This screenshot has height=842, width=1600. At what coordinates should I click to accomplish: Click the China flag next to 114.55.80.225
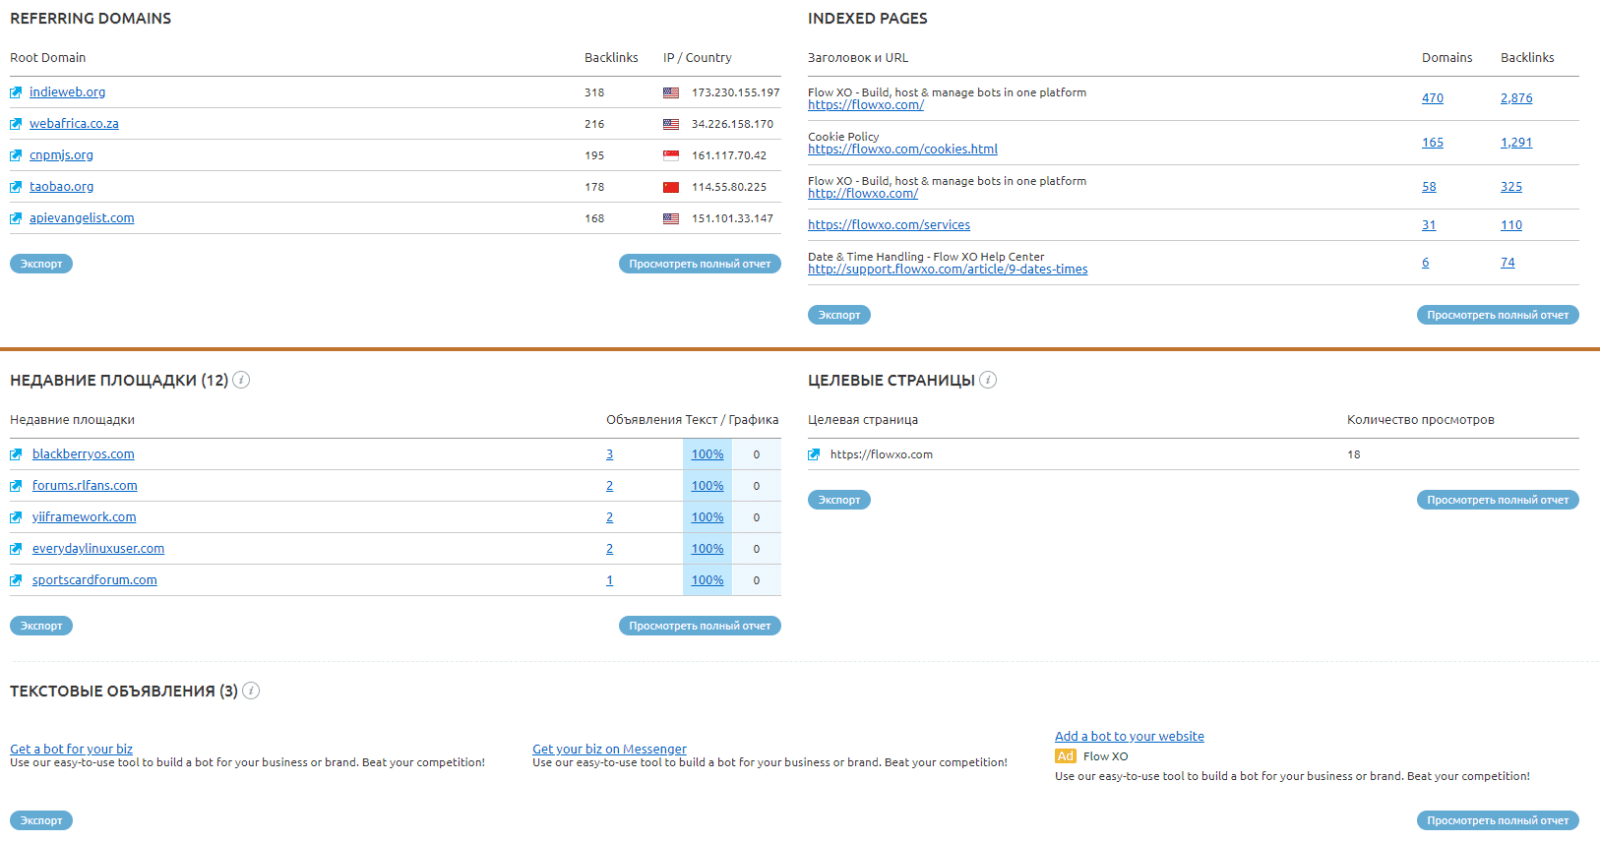(x=671, y=187)
